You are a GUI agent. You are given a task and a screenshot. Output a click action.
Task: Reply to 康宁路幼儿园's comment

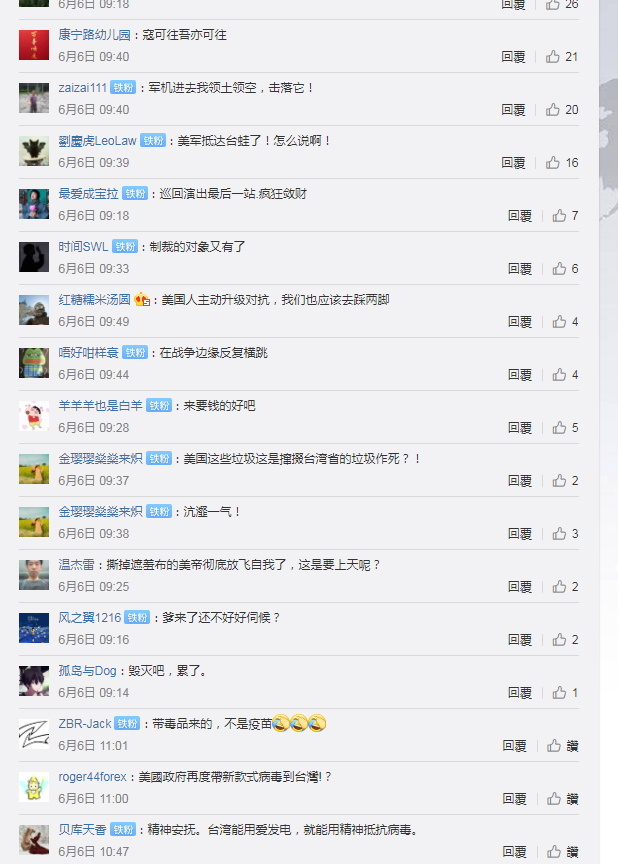tap(513, 57)
